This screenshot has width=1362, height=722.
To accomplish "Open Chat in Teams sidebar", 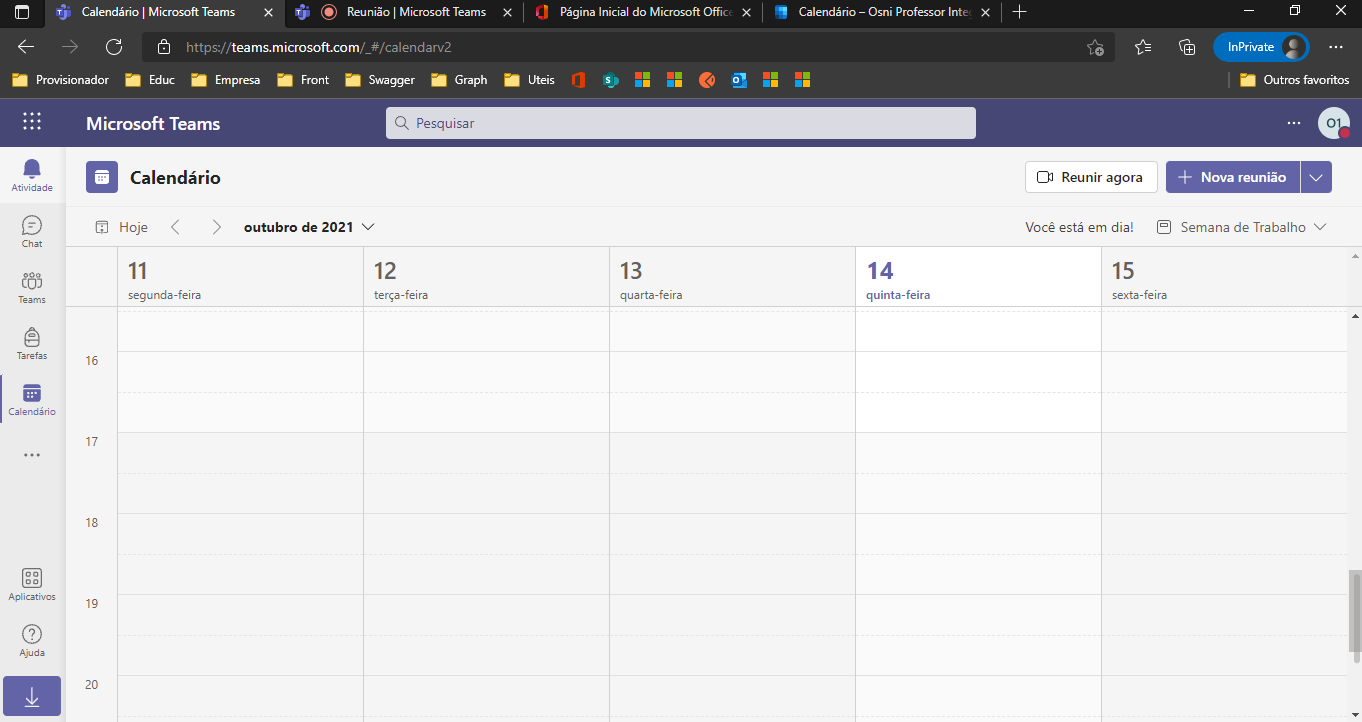I will point(32,231).
